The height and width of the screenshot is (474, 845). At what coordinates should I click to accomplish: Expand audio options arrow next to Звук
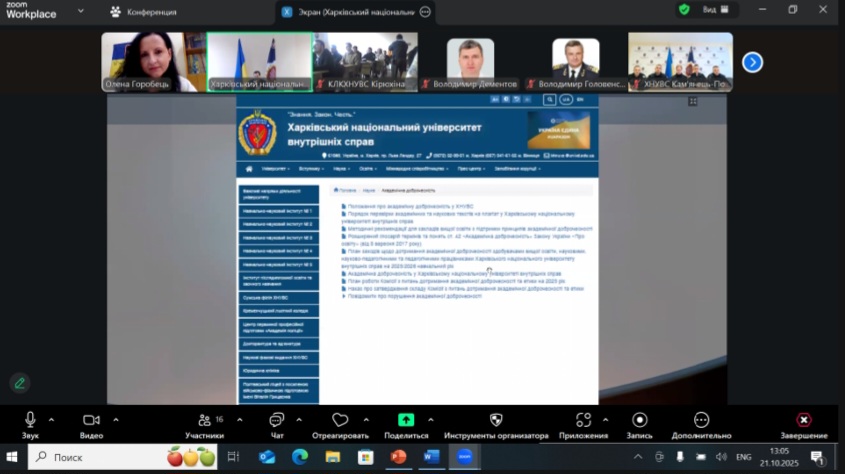(52, 419)
